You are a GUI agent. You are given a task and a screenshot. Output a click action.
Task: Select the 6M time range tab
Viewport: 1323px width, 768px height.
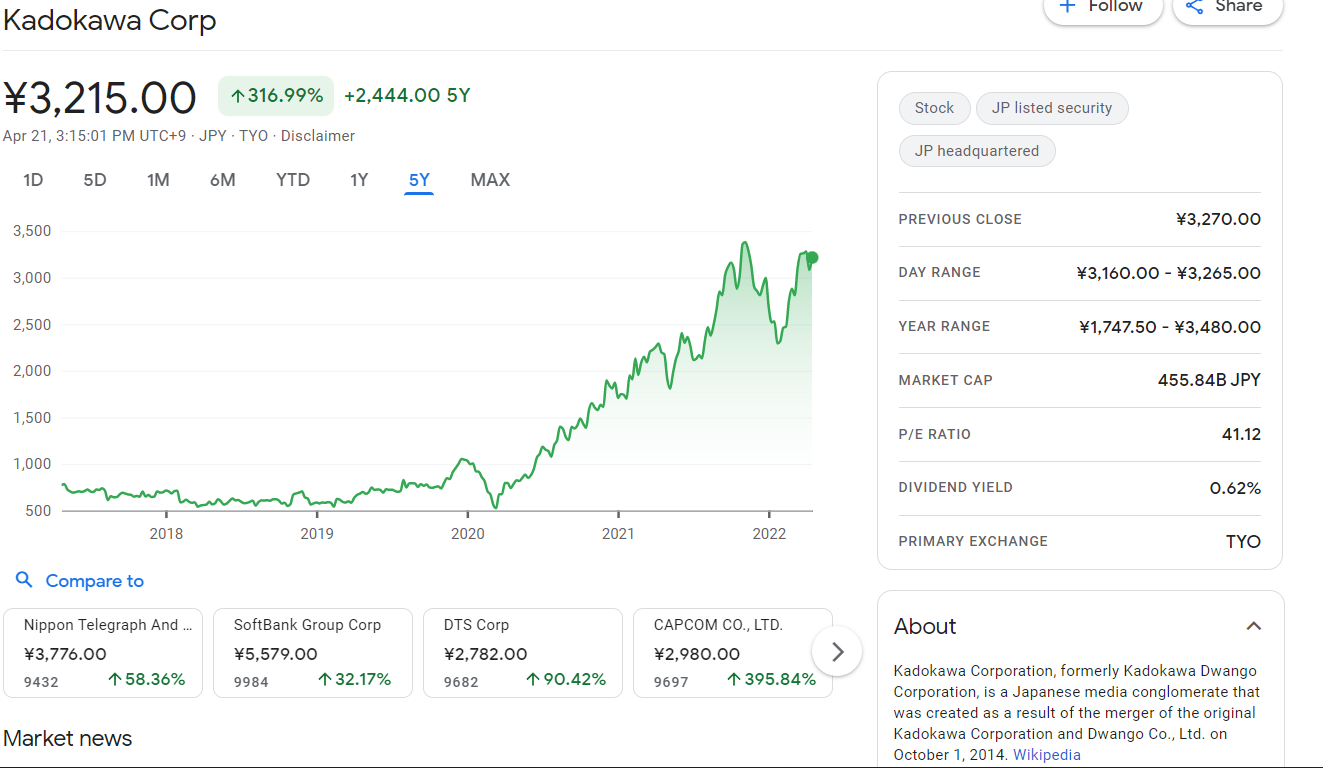223,180
